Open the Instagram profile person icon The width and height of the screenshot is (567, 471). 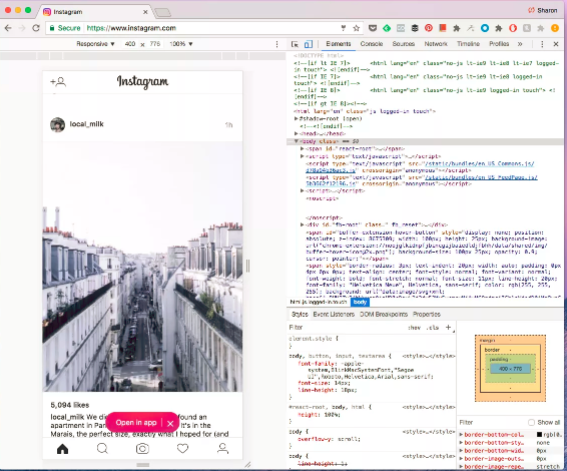[x=223, y=449]
